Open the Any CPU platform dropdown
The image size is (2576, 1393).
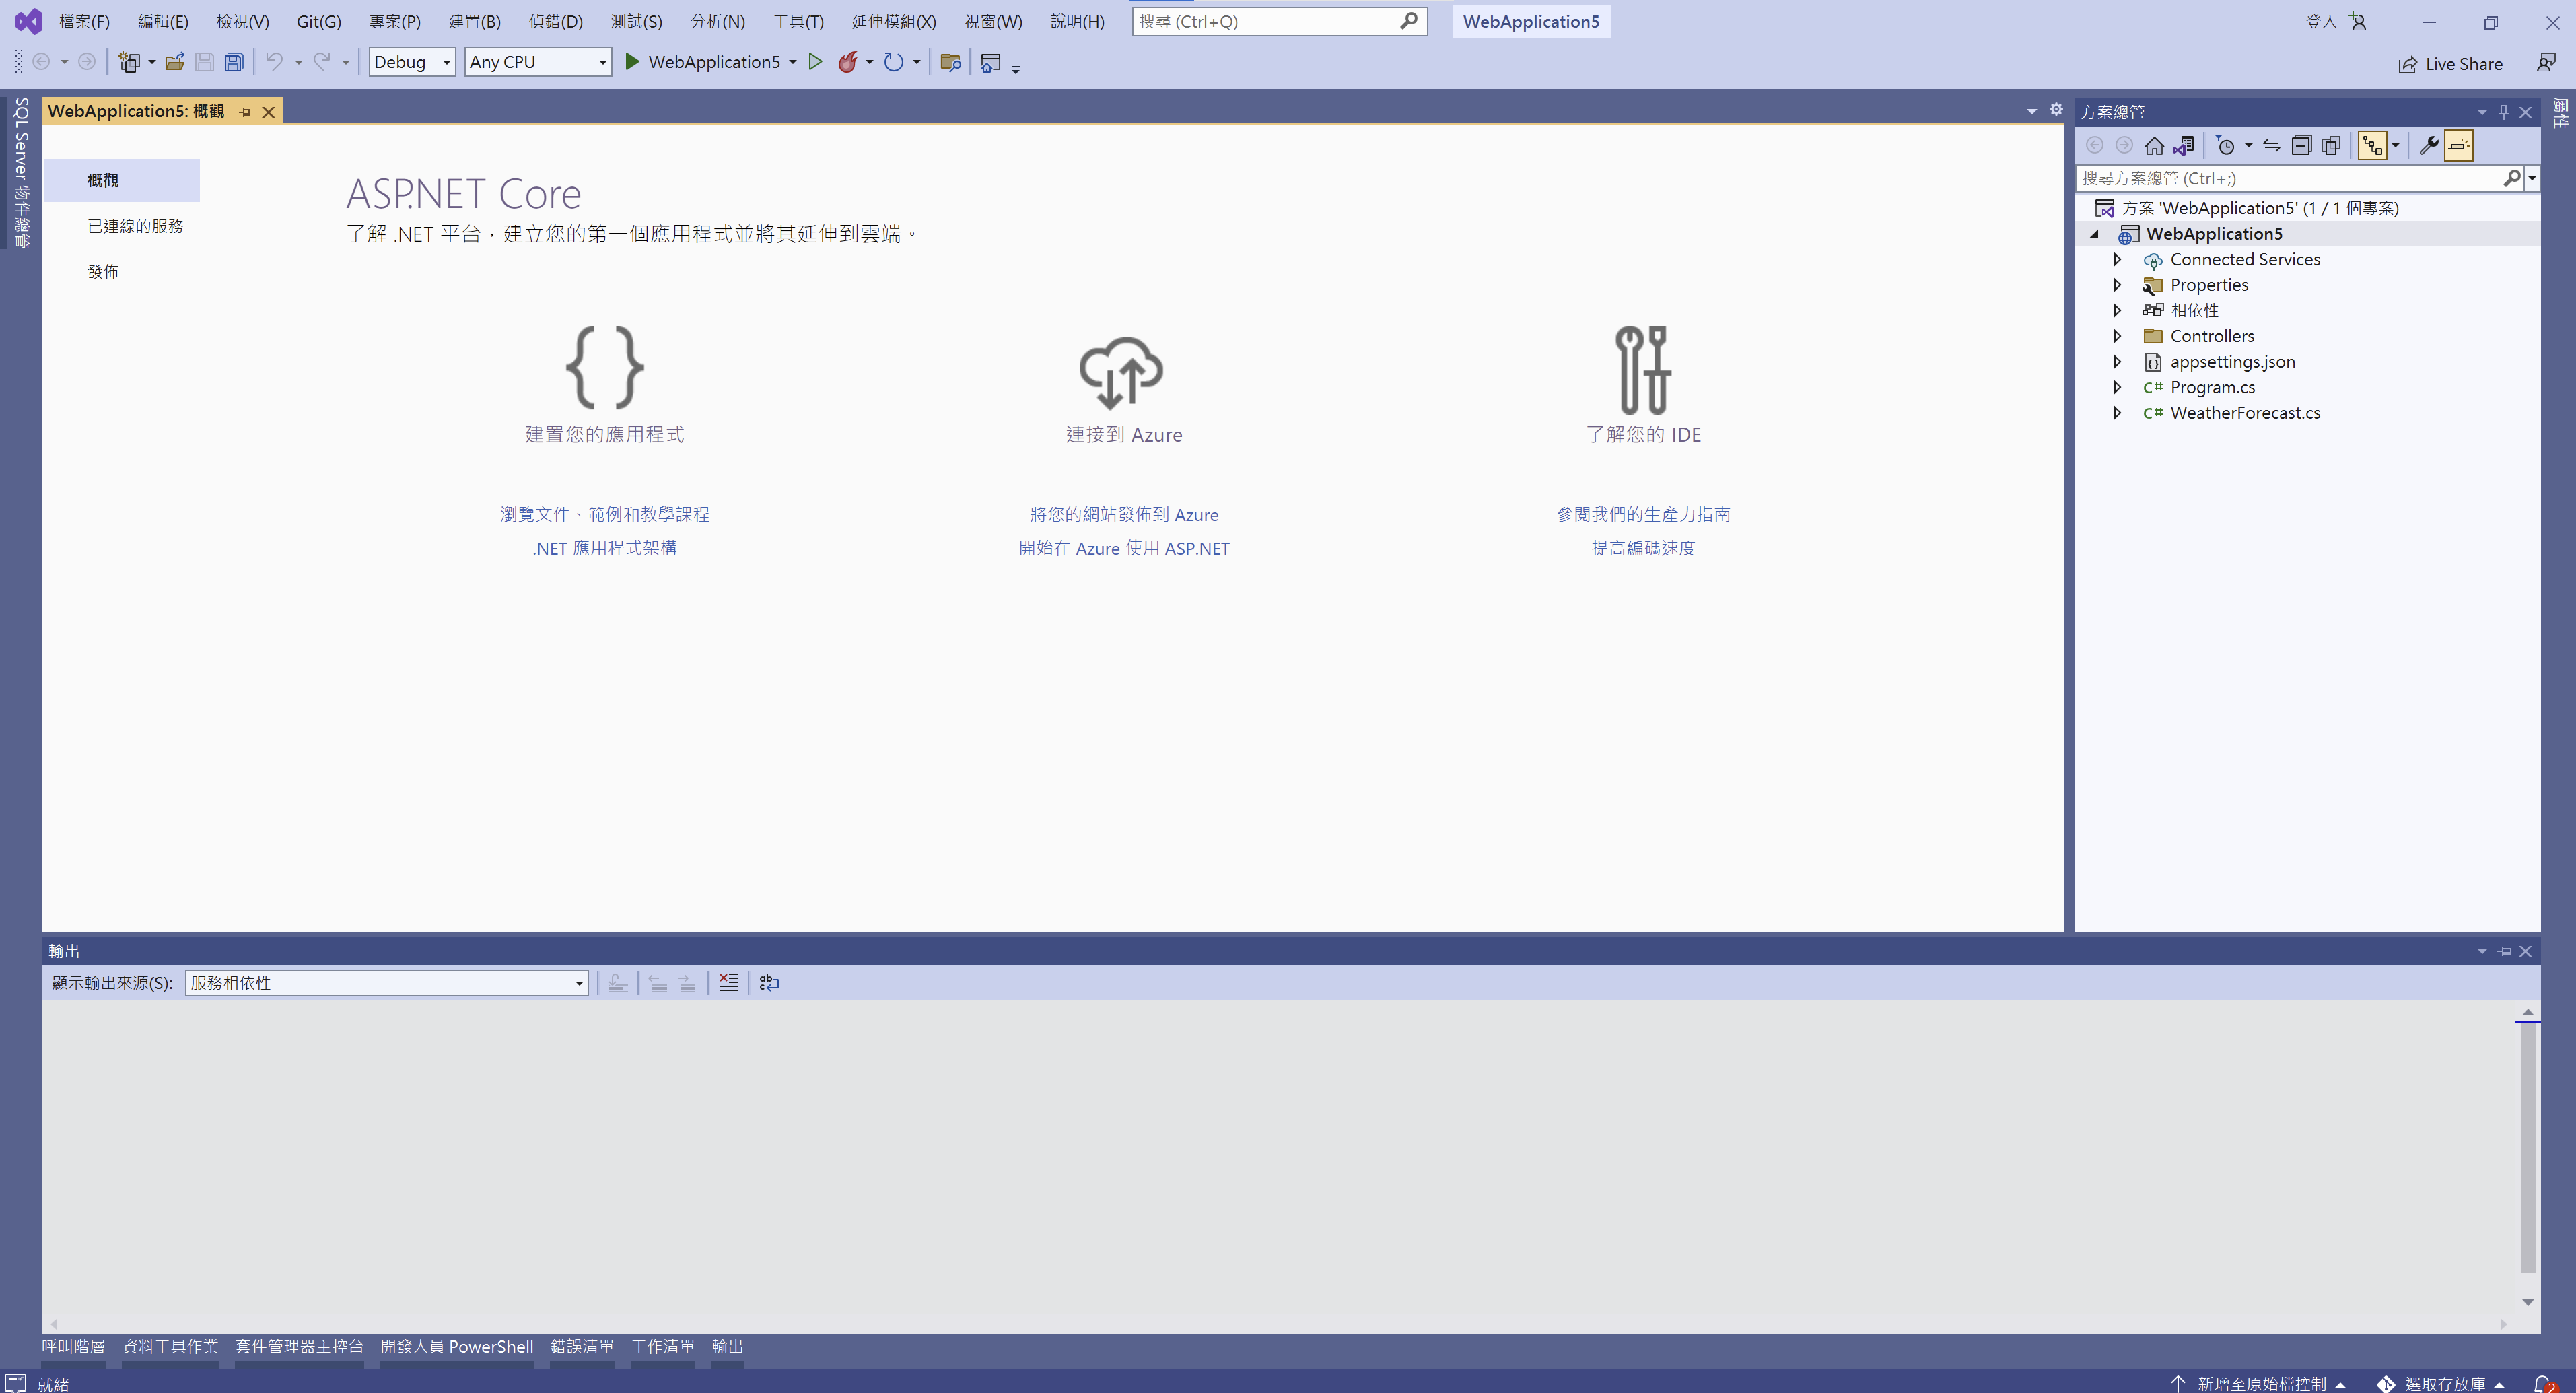(x=601, y=62)
